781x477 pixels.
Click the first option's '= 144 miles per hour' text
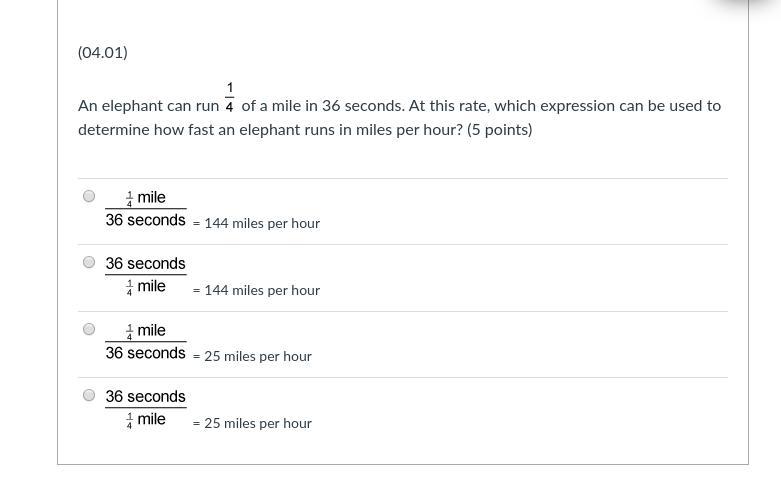point(256,223)
